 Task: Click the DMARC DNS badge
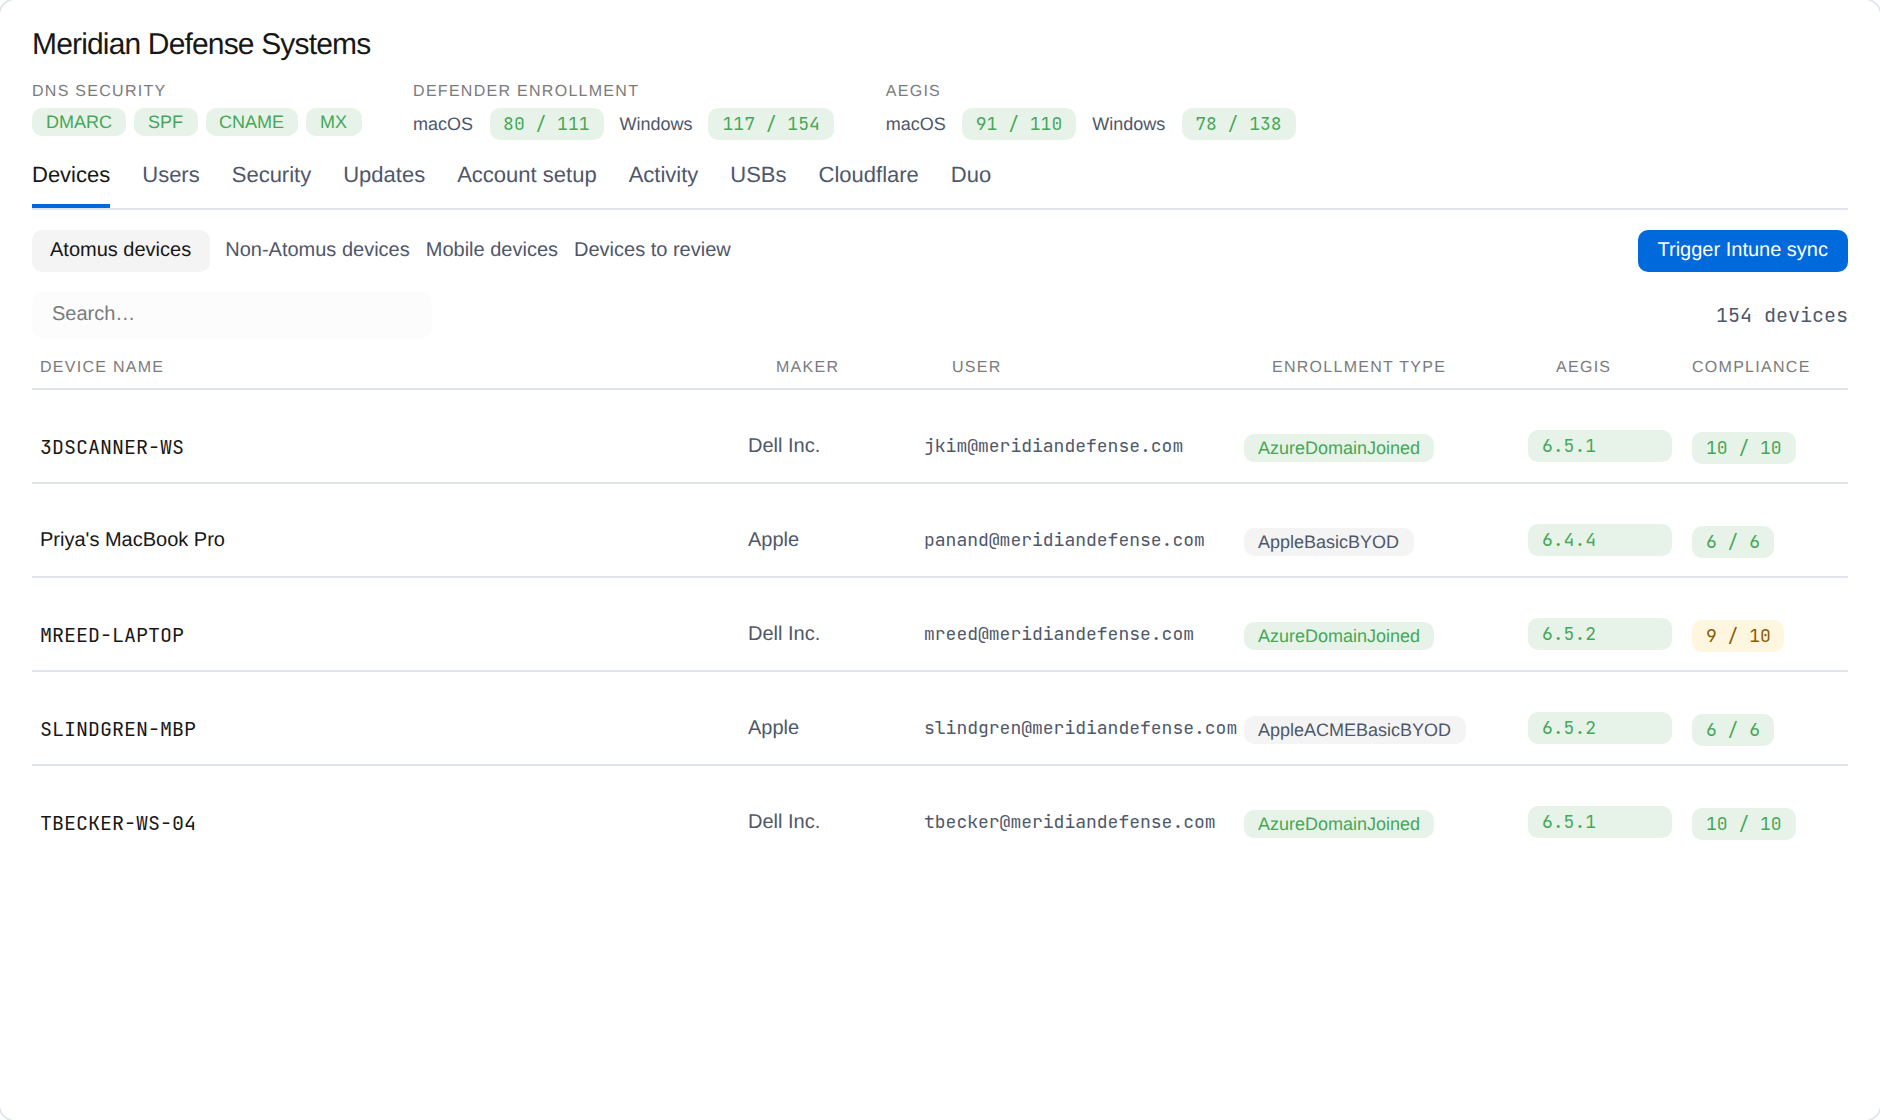[79, 122]
